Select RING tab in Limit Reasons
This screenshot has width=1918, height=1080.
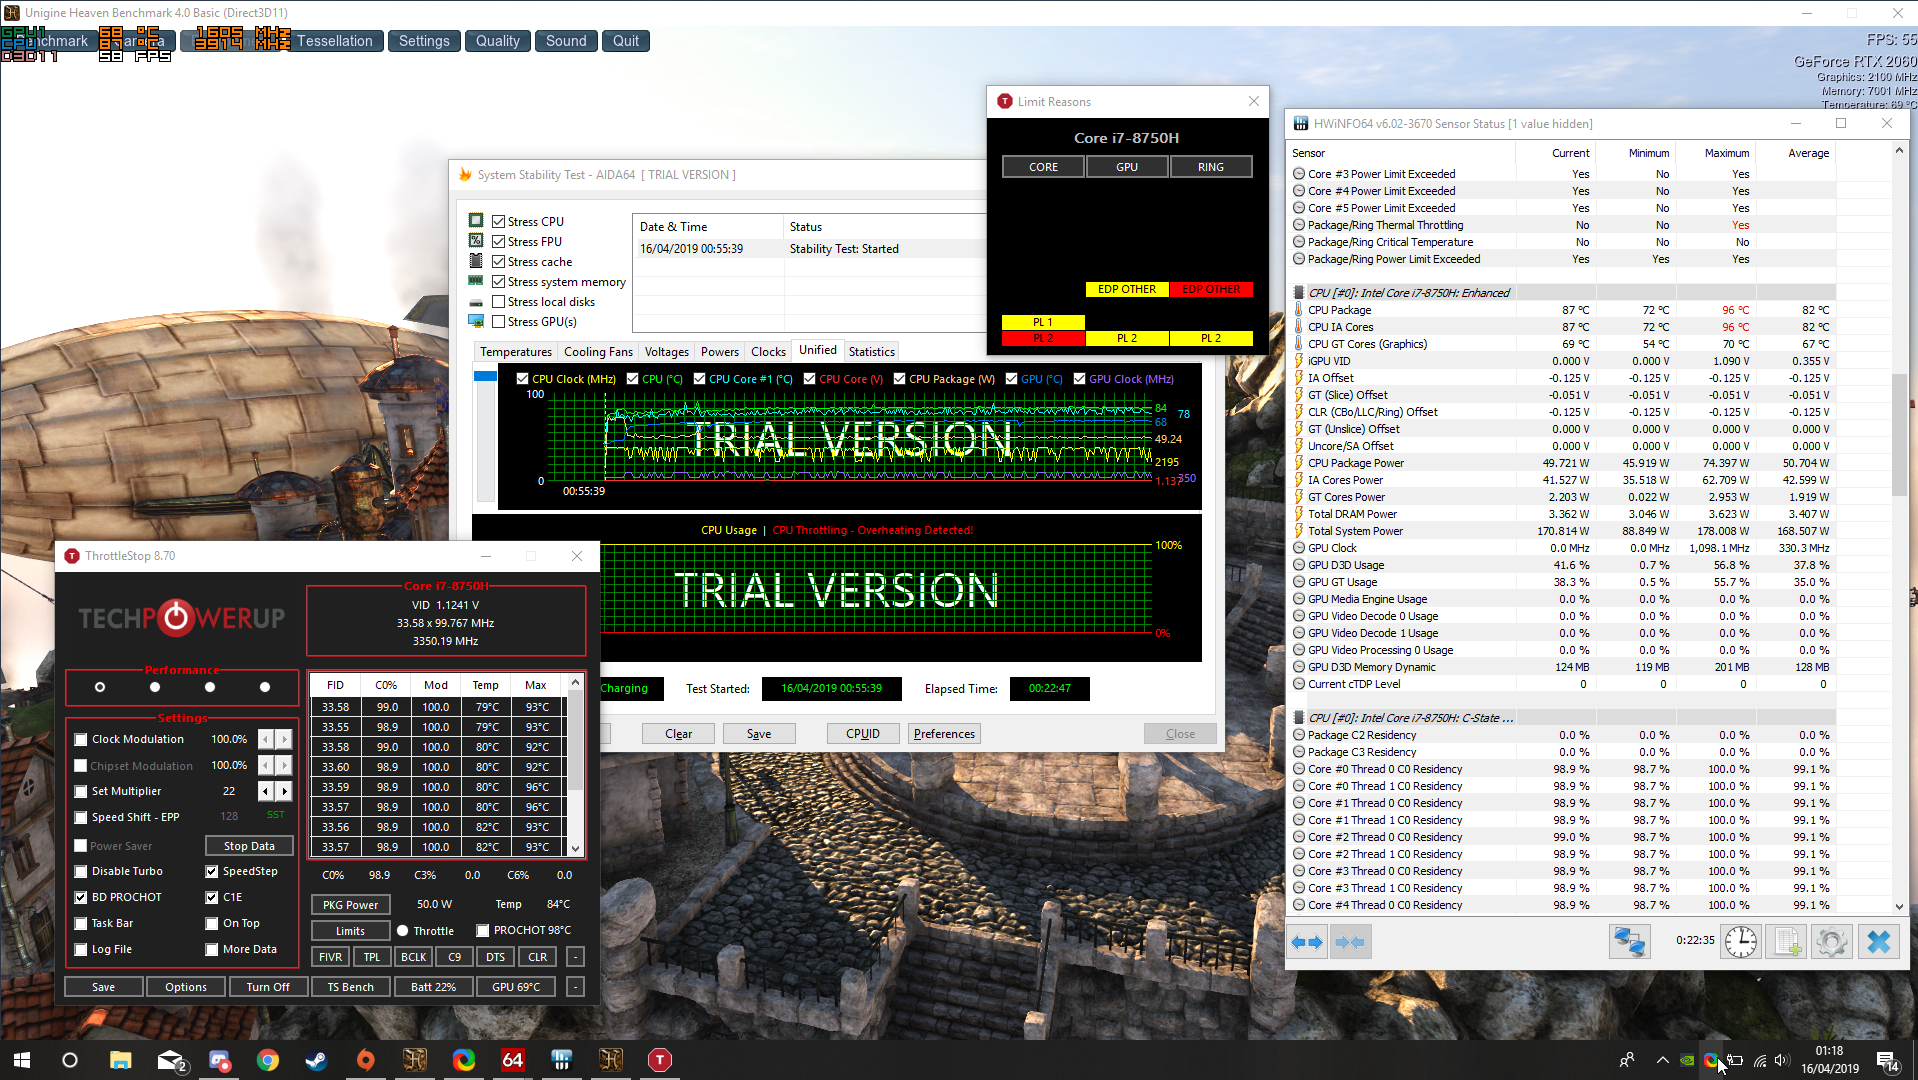pyautogui.click(x=1210, y=167)
